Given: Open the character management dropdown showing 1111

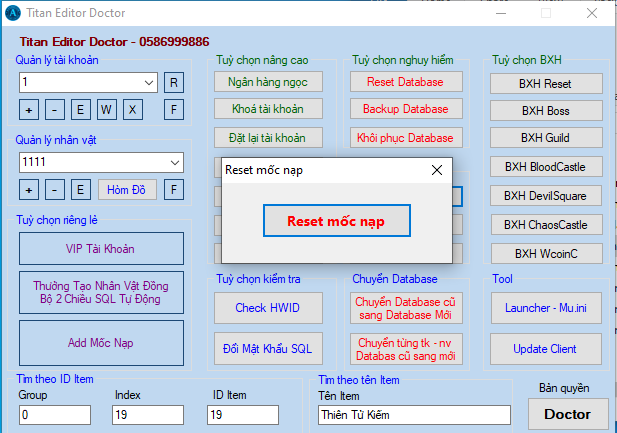Looking at the screenshot, I should pos(175,162).
